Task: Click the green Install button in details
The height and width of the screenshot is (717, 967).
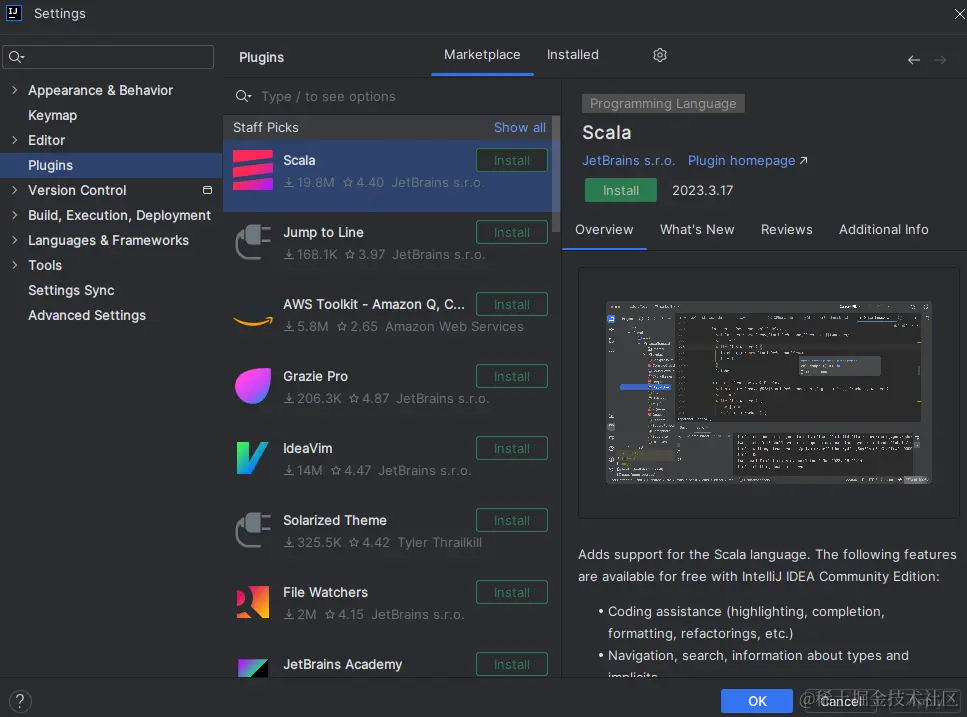Action: pos(620,191)
